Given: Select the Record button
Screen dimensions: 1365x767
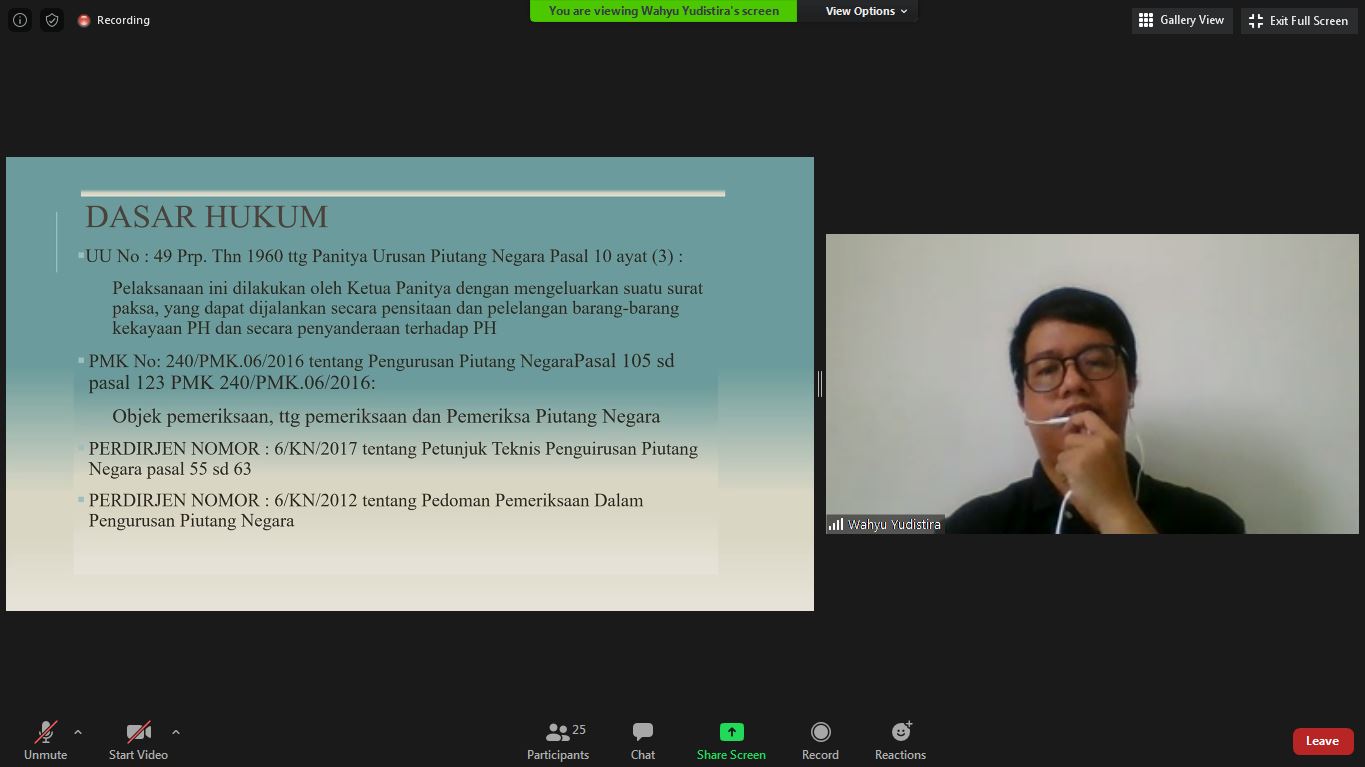Looking at the screenshot, I should (x=820, y=741).
